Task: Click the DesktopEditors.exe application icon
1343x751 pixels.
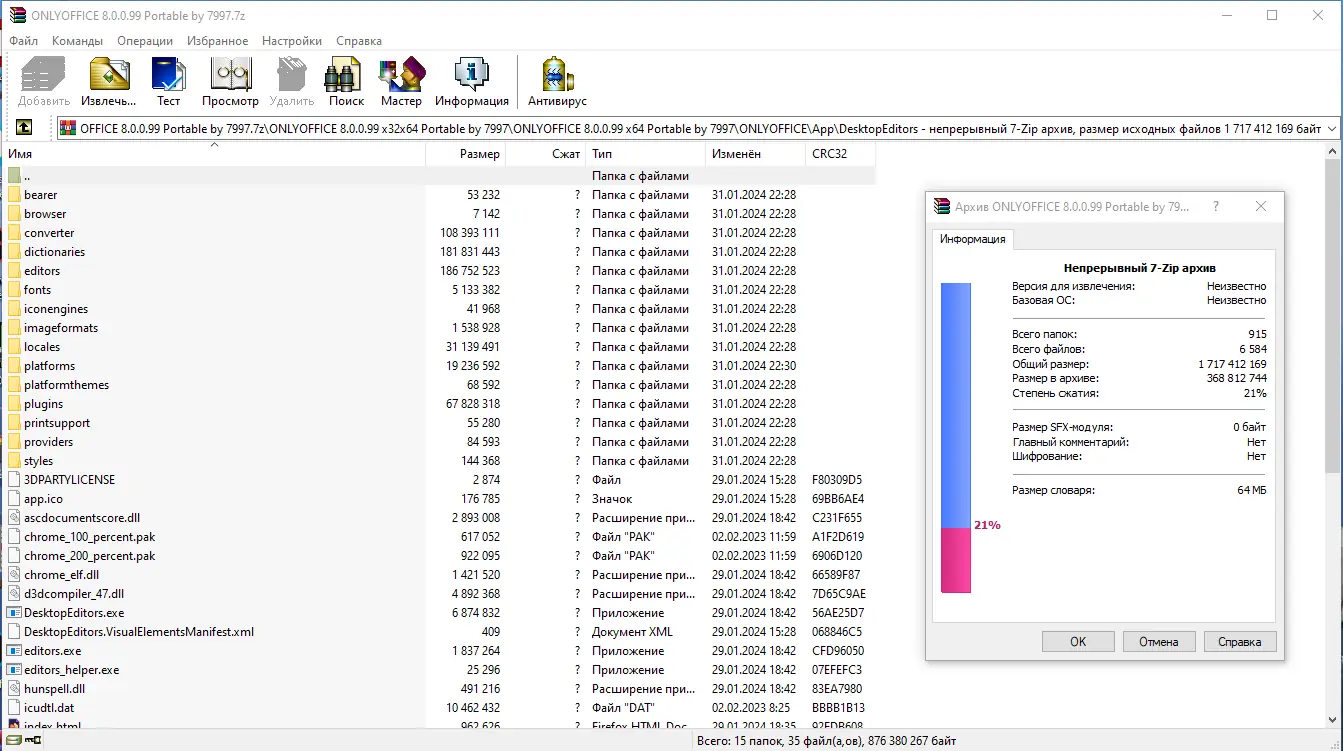Action: click(x=14, y=613)
